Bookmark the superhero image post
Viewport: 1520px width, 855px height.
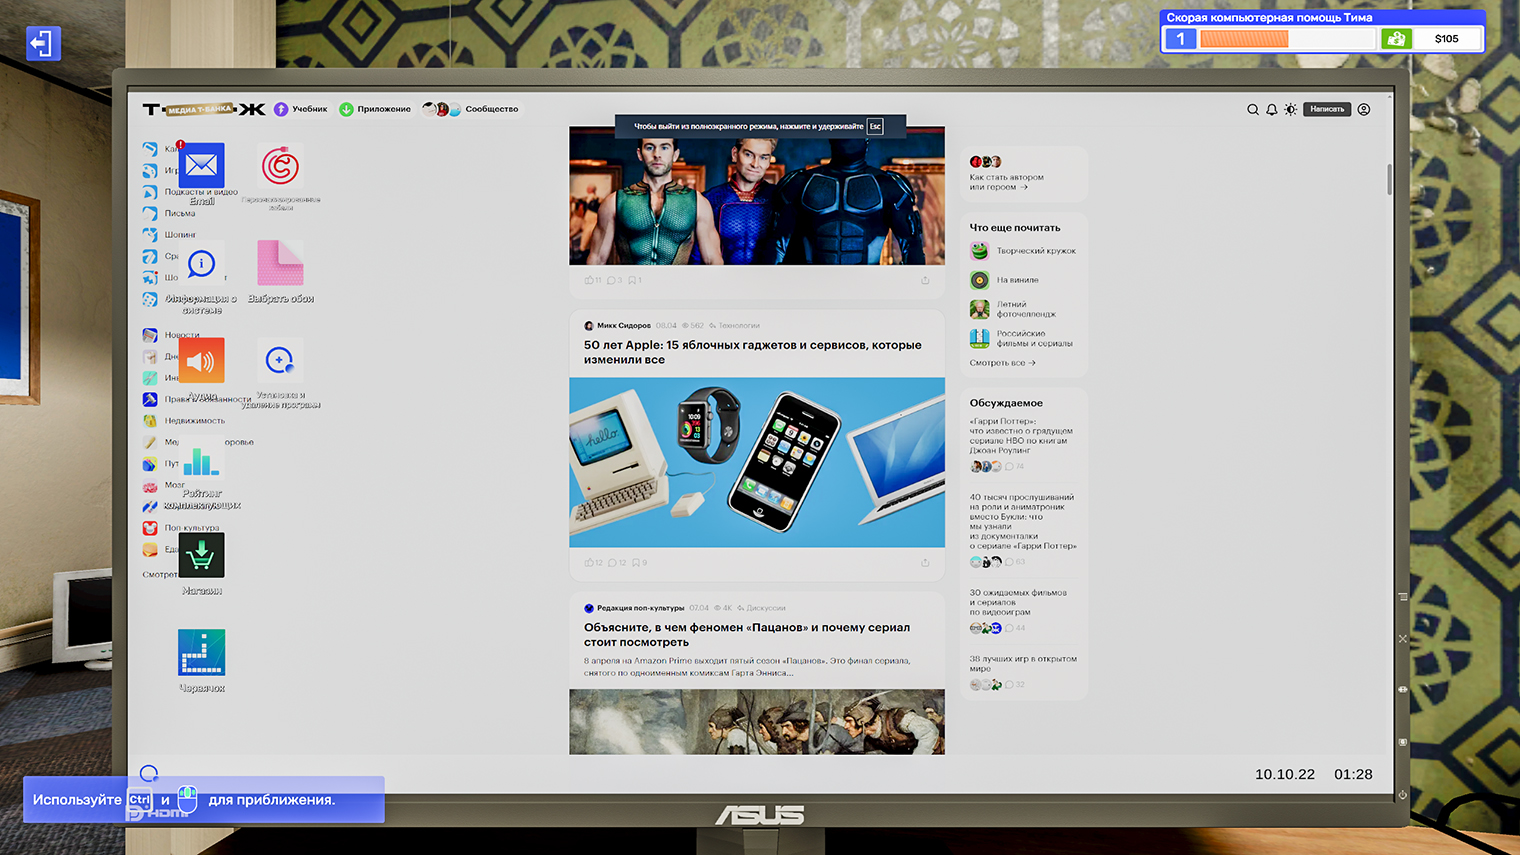click(635, 280)
